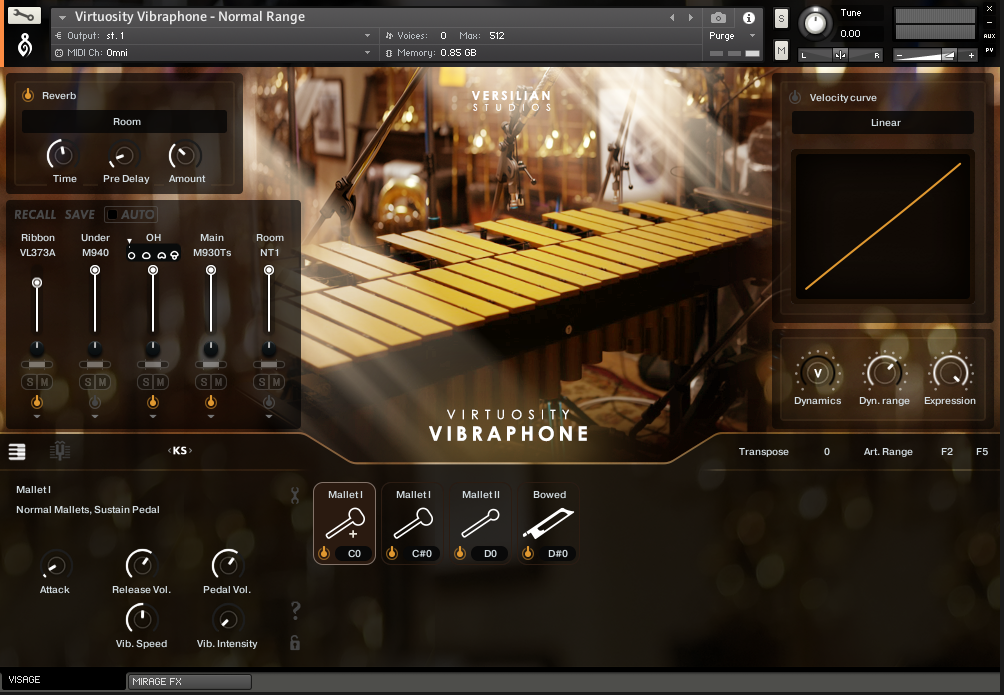Click the Tune 0.00 value field

click(850, 33)
